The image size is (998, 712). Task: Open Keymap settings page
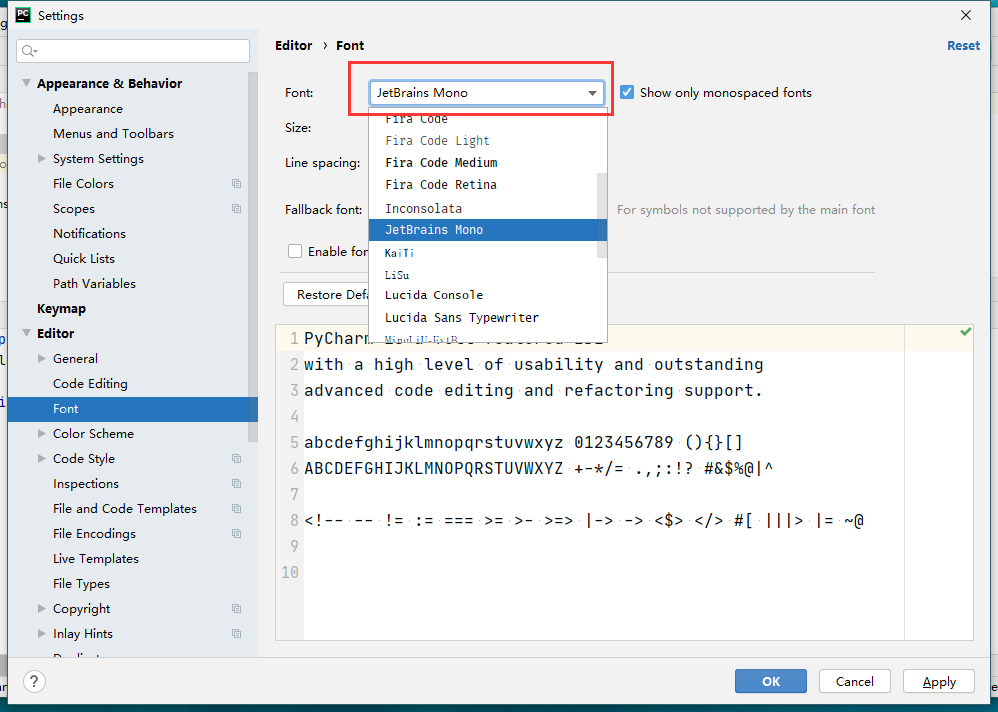(x=61, y=309)
